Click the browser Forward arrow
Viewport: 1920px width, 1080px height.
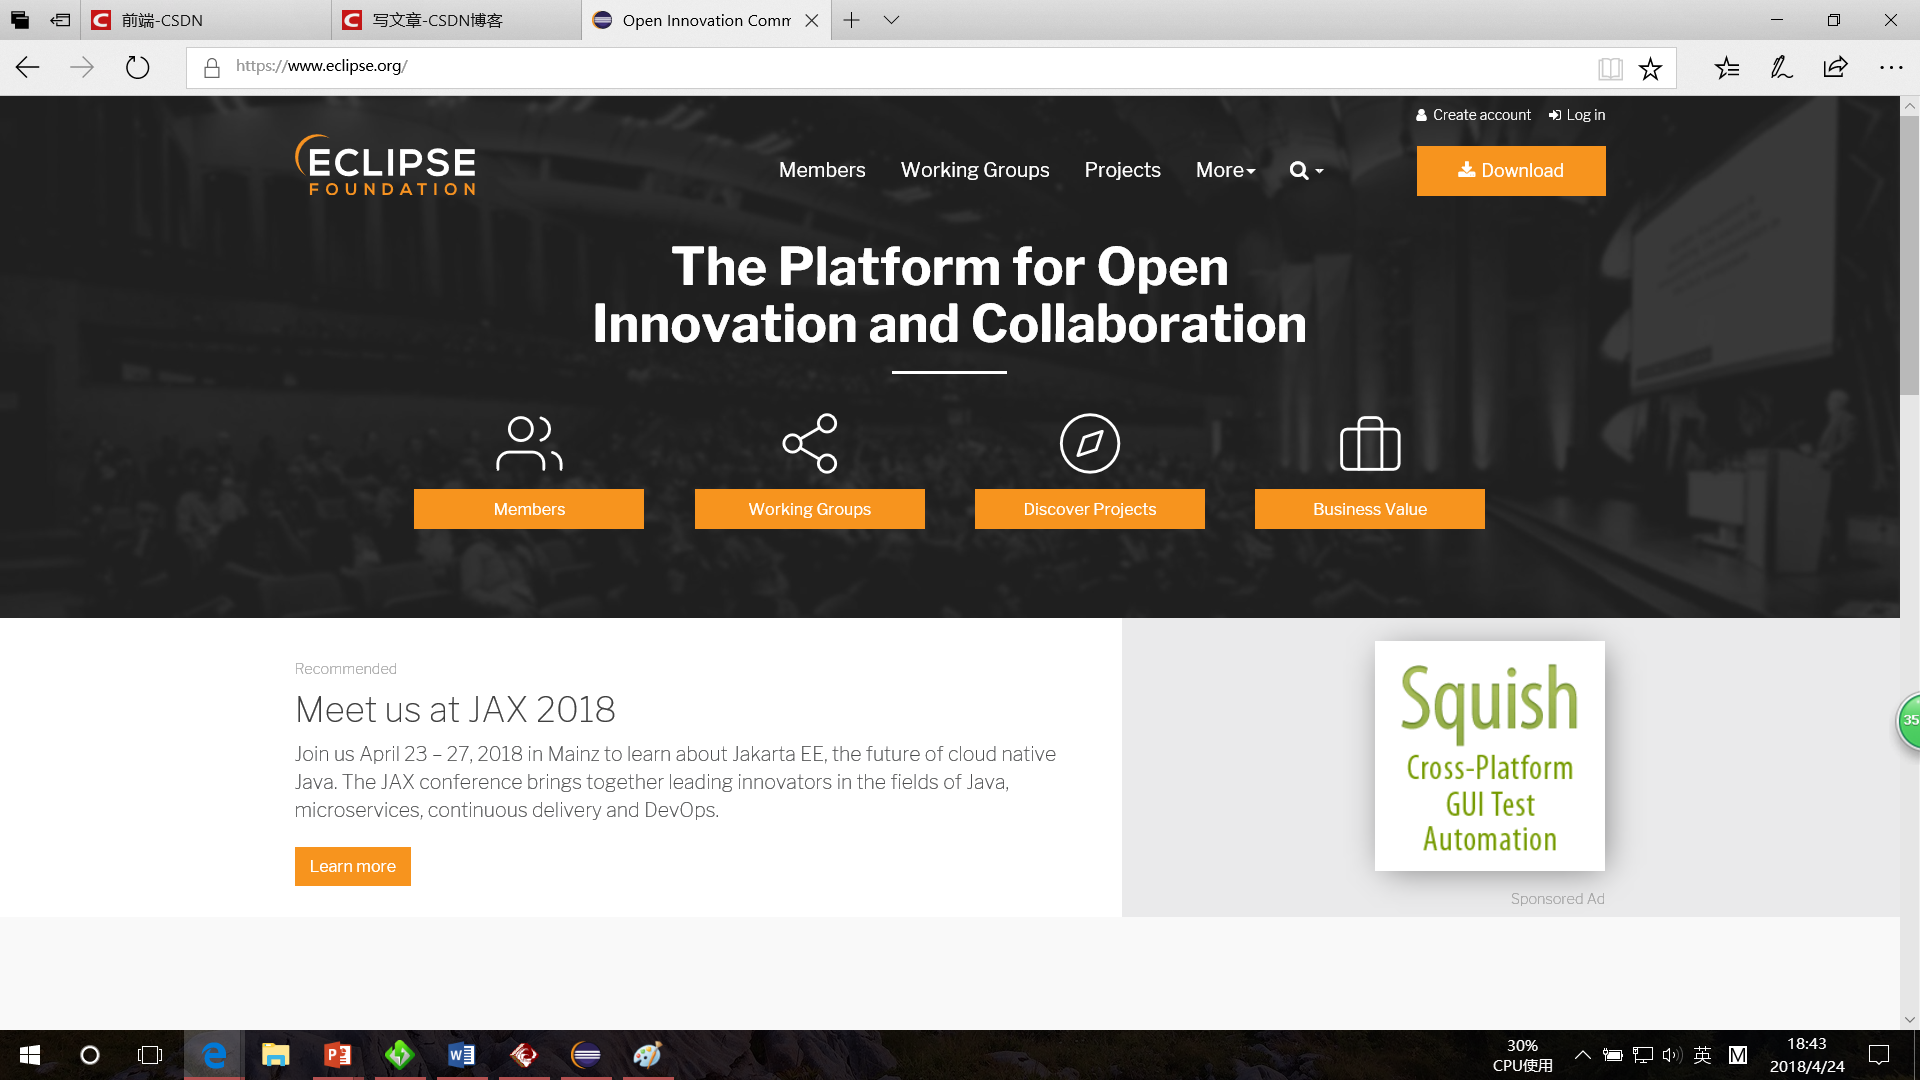pos(82,67)
